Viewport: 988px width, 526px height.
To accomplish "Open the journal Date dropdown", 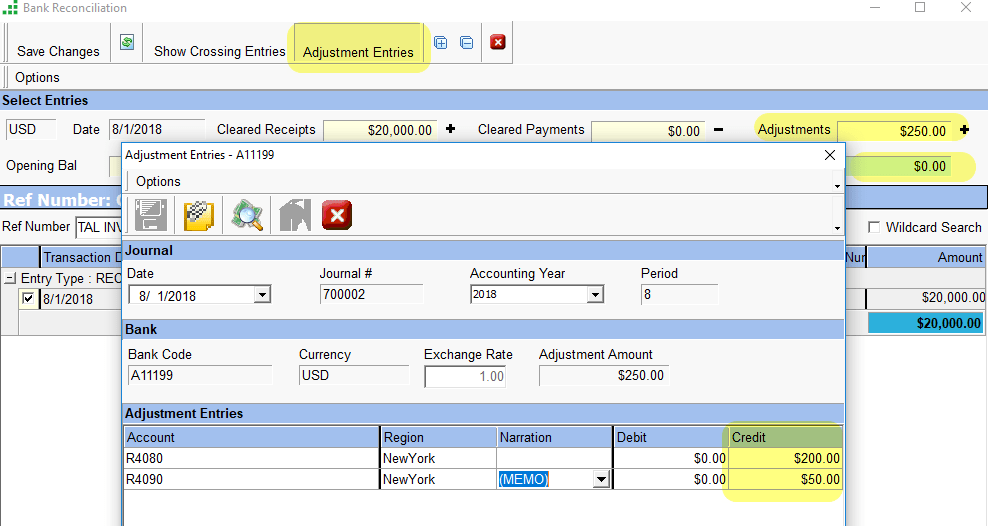I will (x=262, y=295).
